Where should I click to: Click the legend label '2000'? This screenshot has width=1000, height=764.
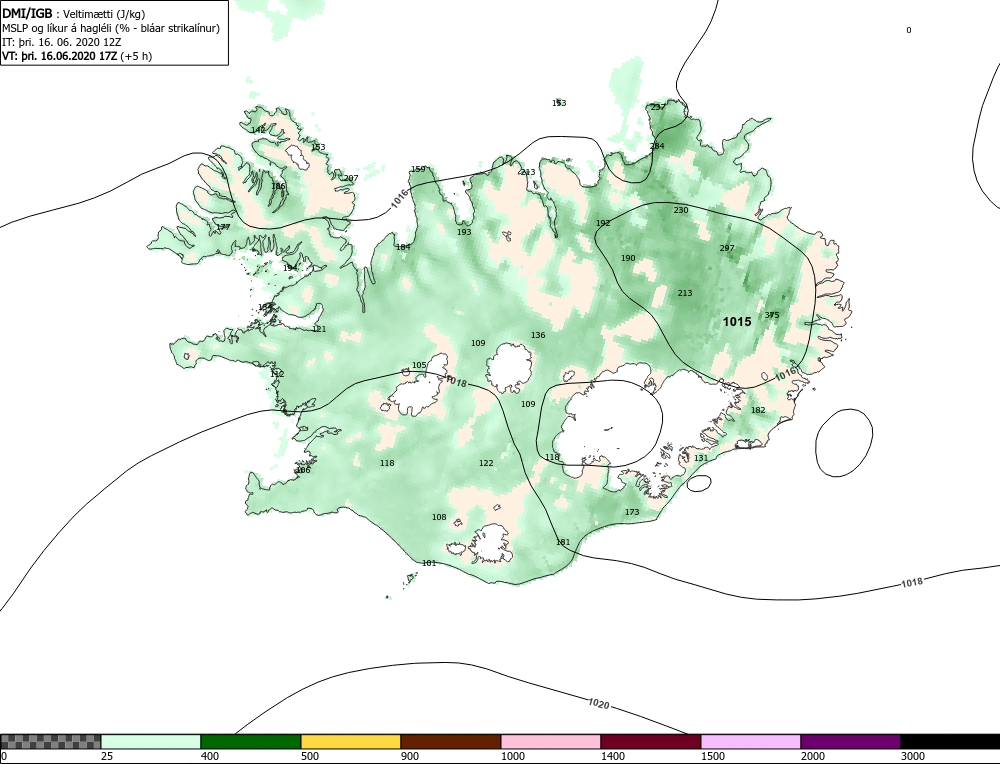tap(812, 756)
